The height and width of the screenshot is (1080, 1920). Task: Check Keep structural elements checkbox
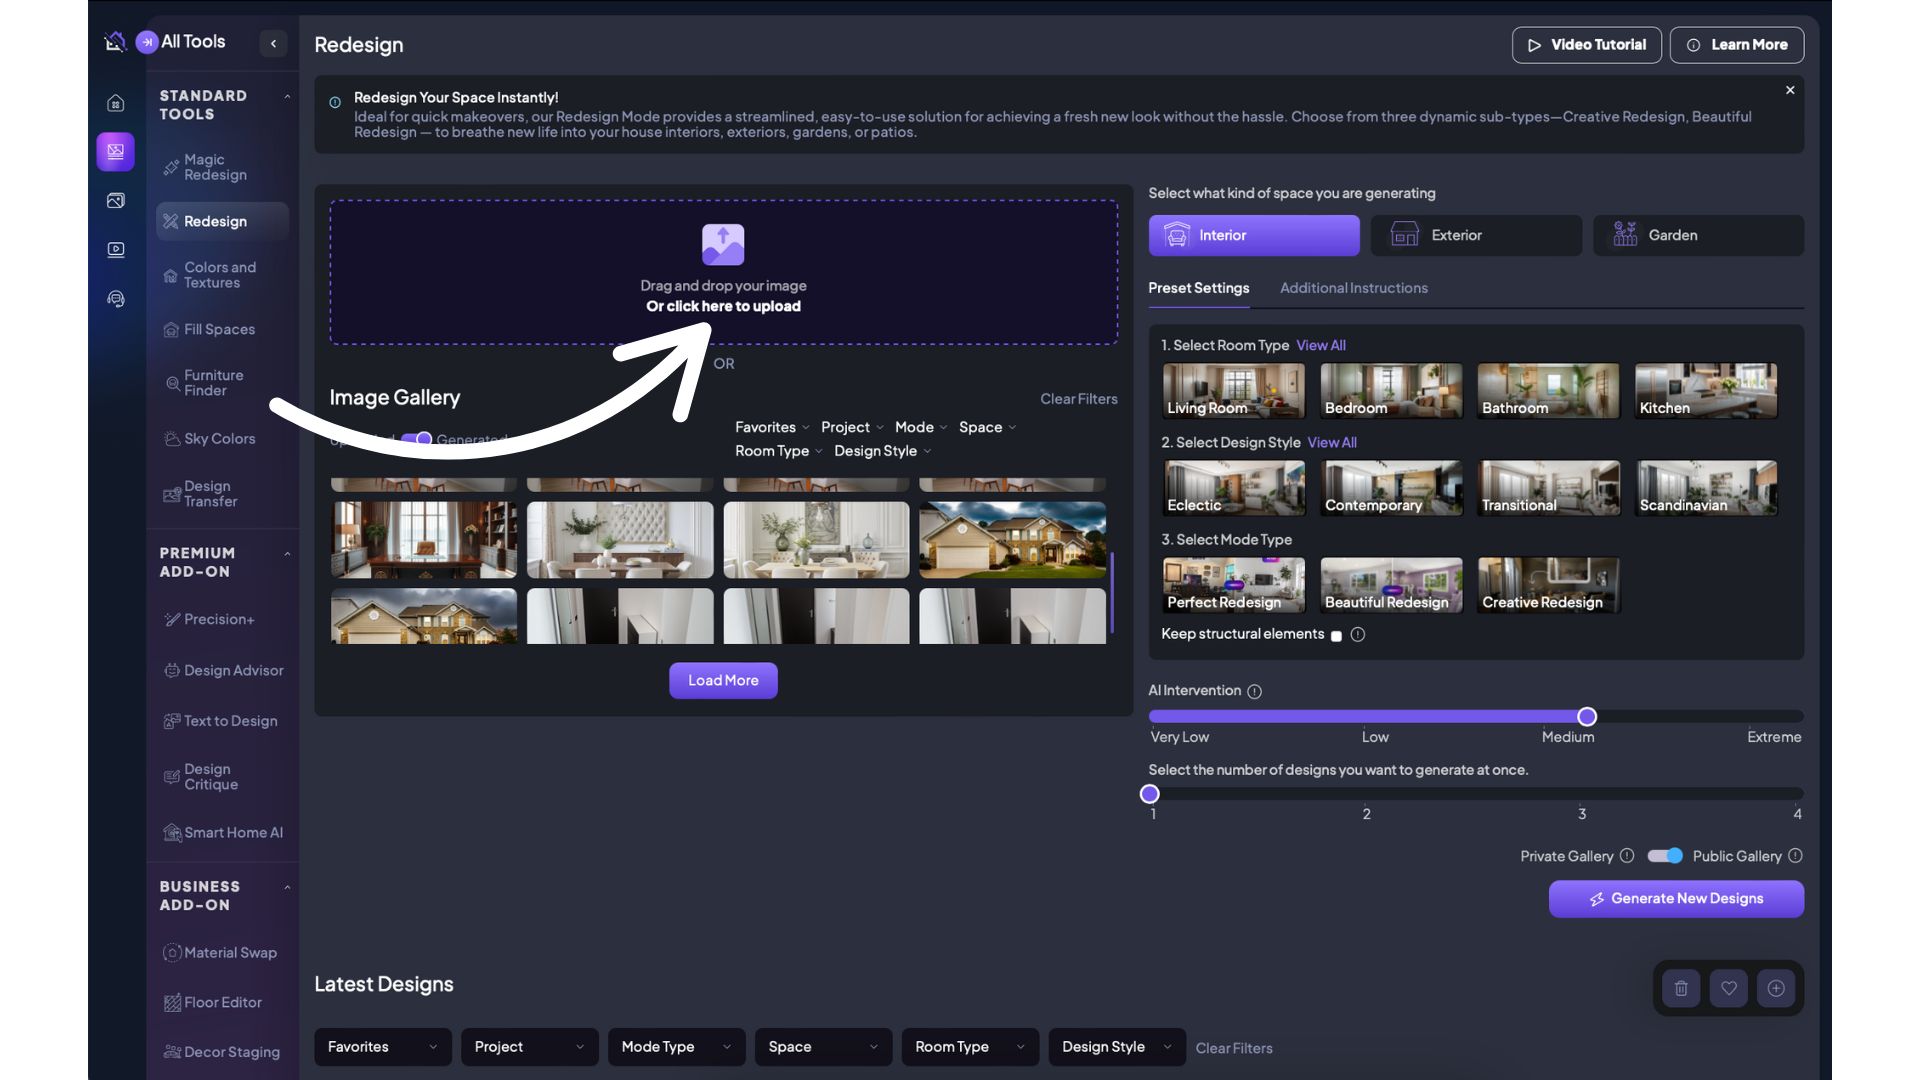1336,636
